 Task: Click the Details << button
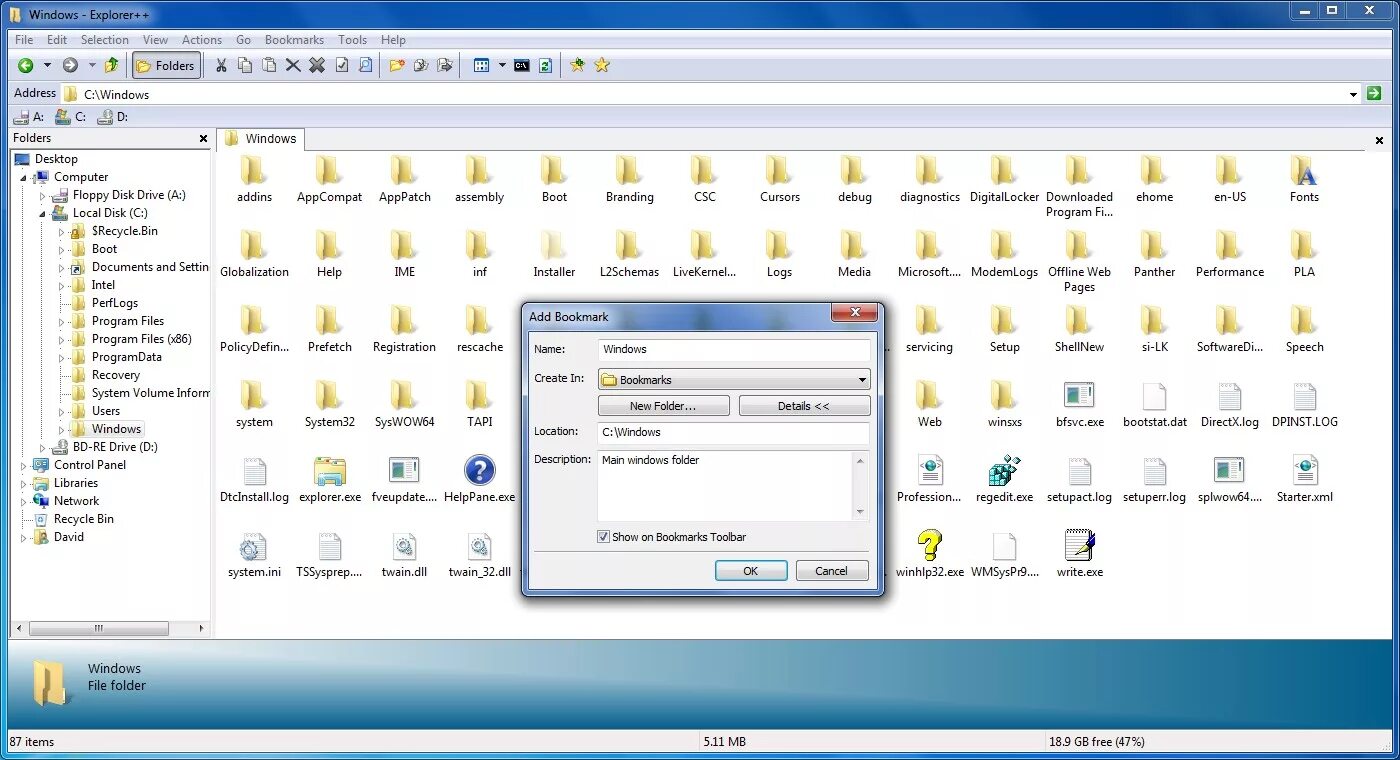click(804, 406)
